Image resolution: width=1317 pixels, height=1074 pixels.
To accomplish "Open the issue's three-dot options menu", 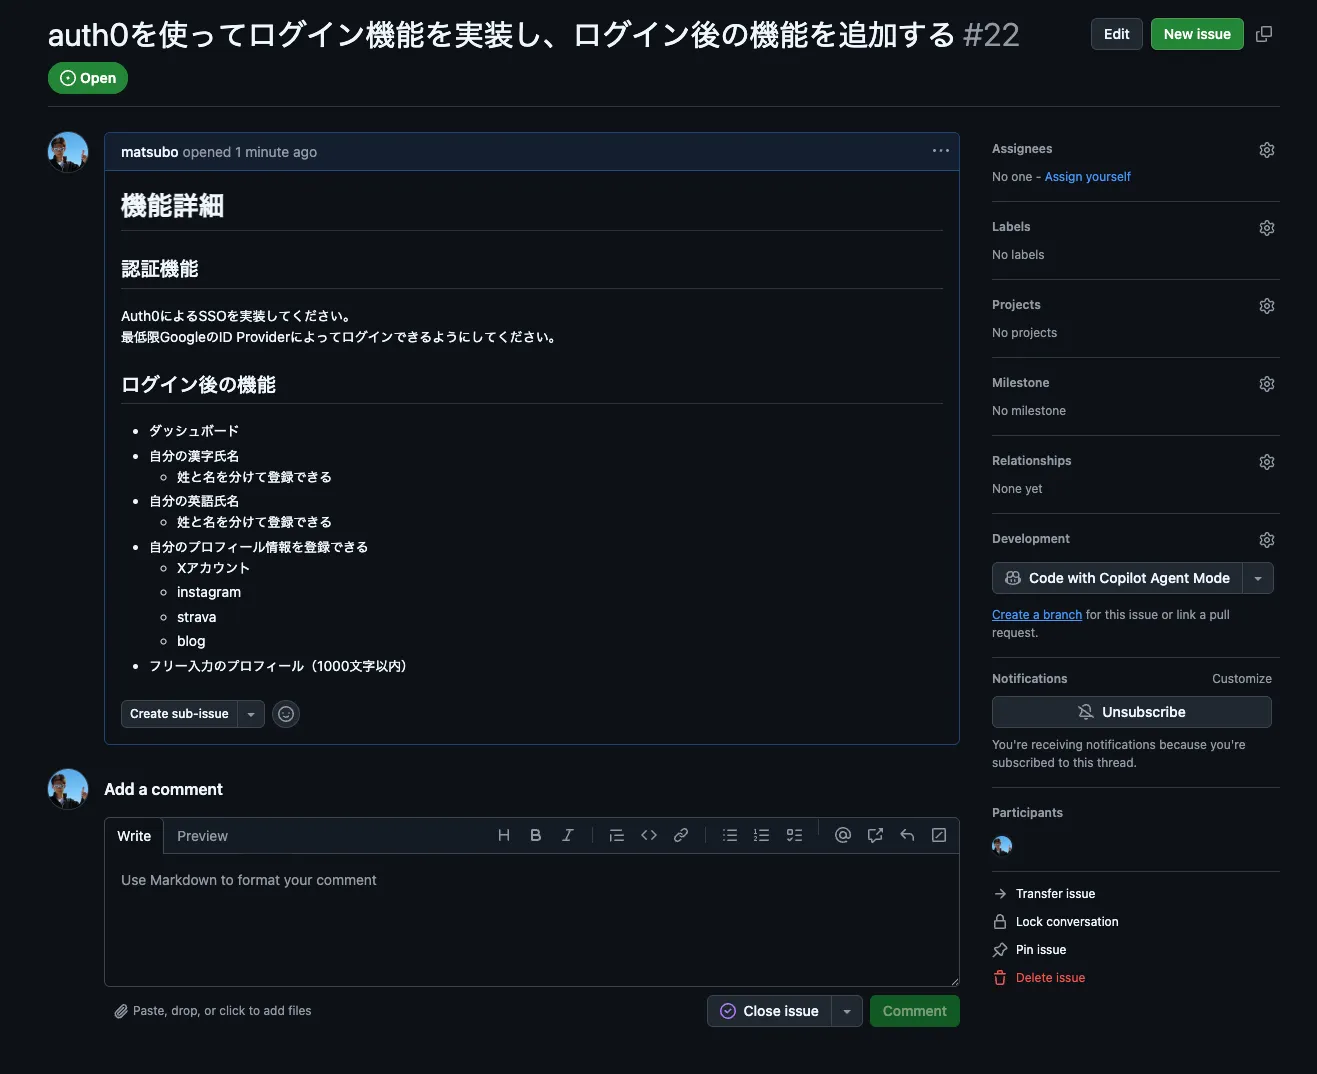I will (x=940, y=151).
